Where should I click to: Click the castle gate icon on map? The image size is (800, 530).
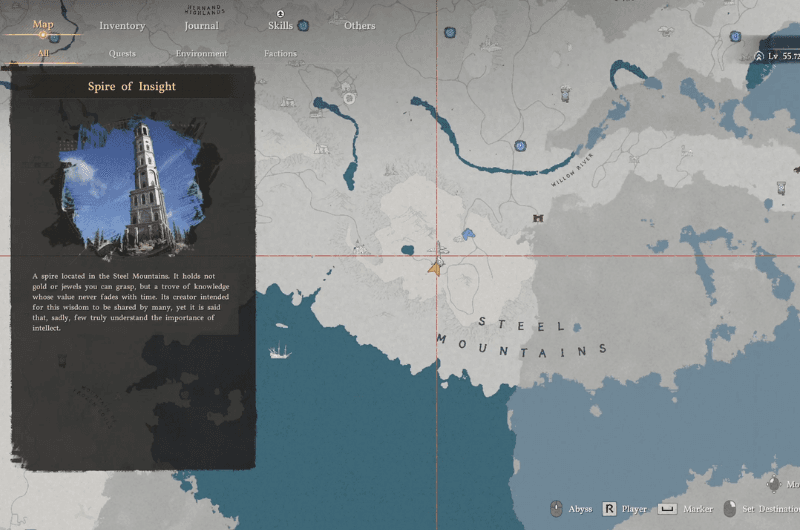[x=537, y=217]
